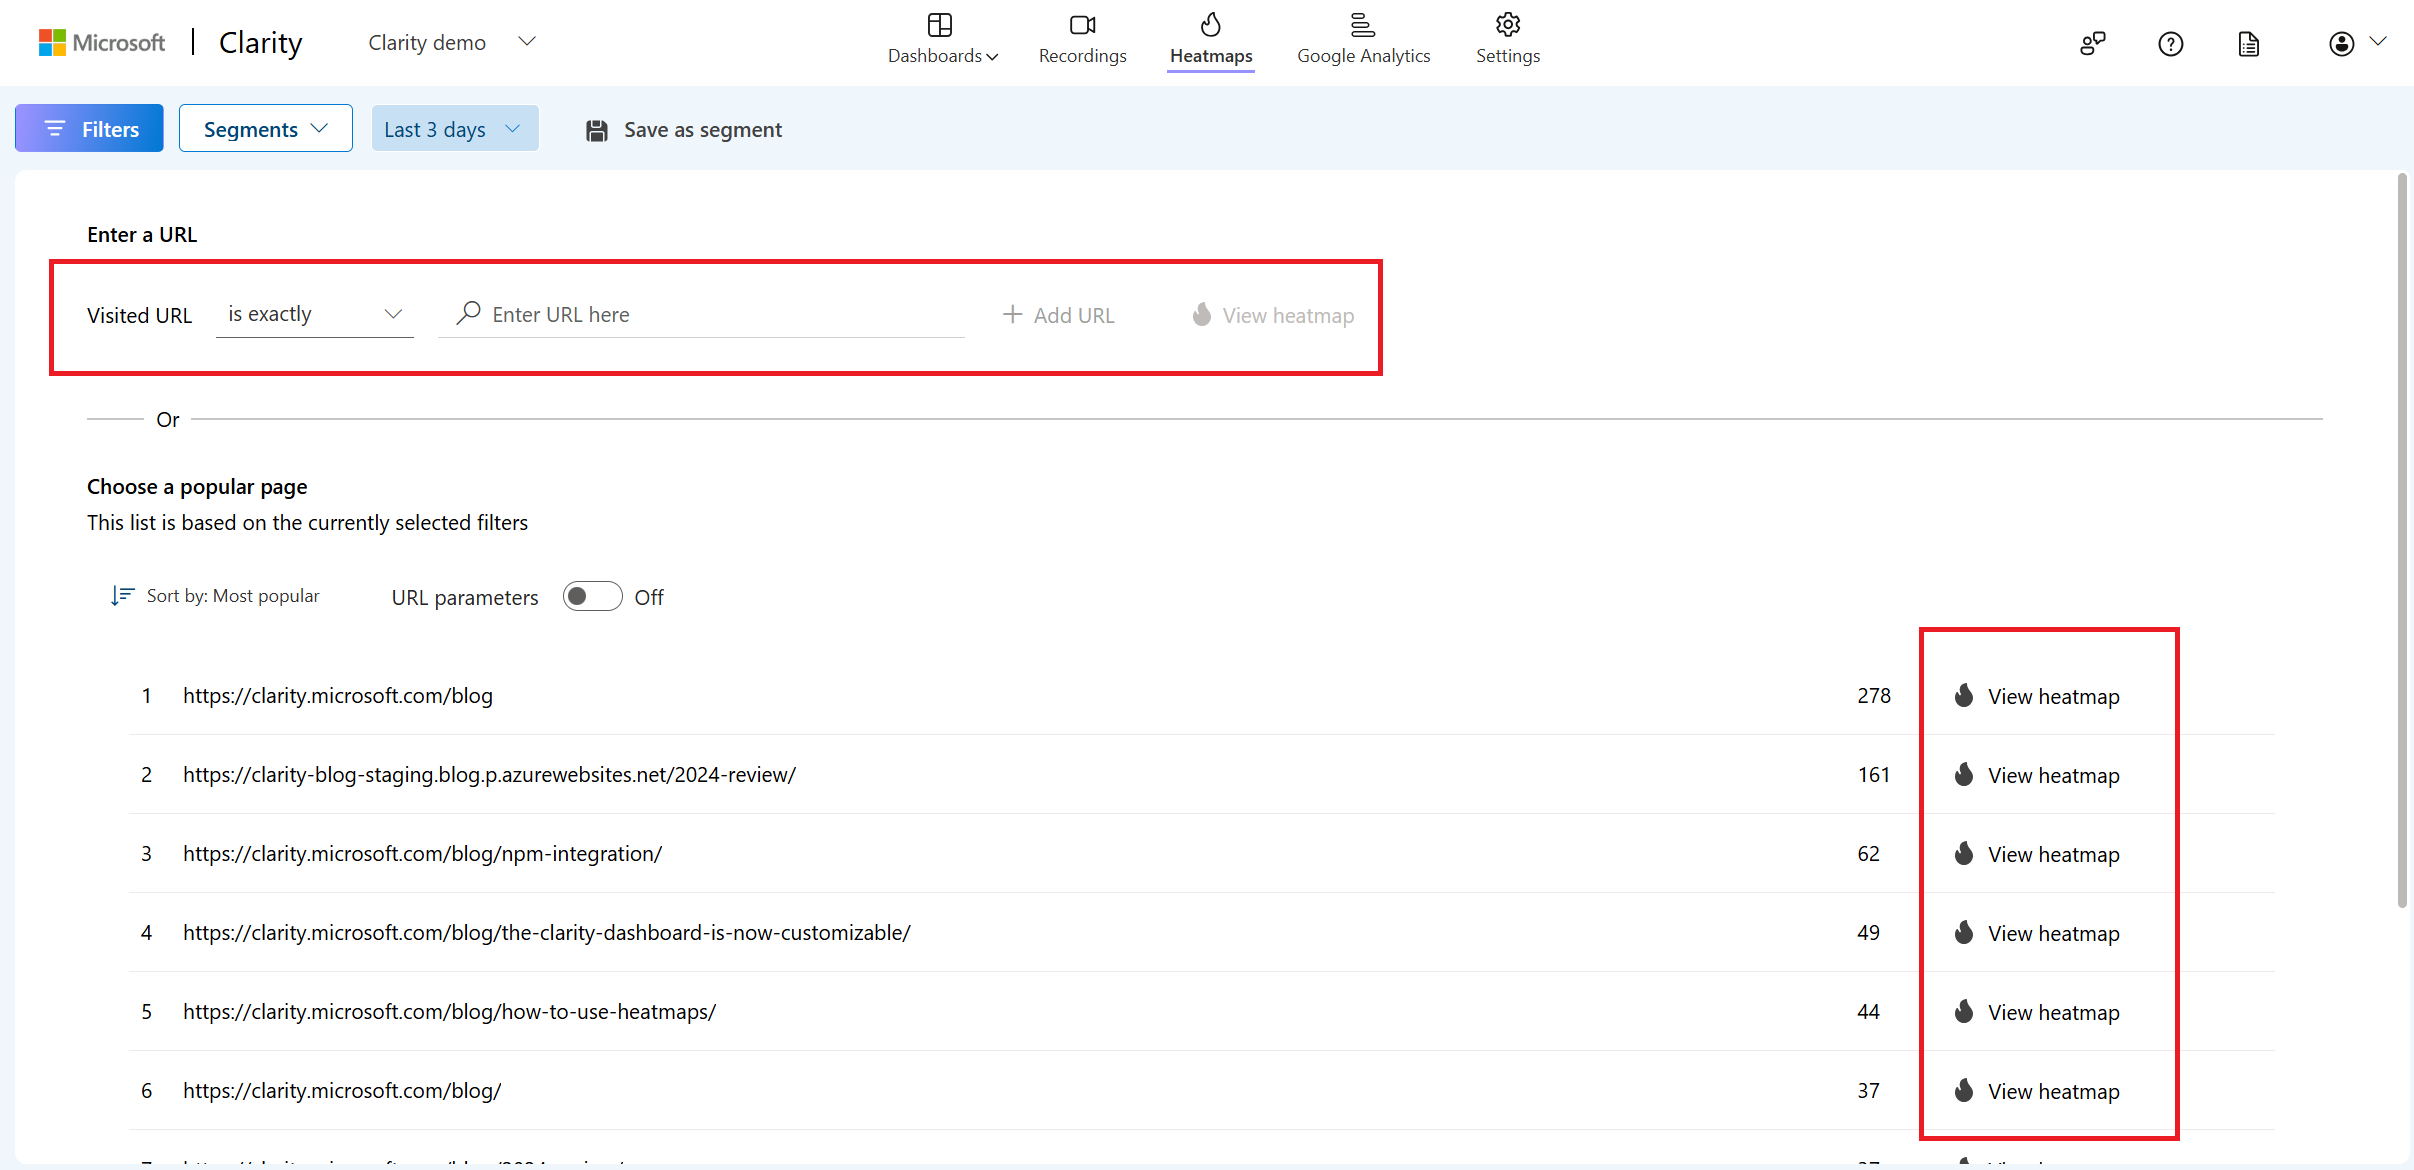Click flame icon for how-to-use-heatmaps row
This screenshot has width=2414, height=1170.
click(x=1964, y=1011)
